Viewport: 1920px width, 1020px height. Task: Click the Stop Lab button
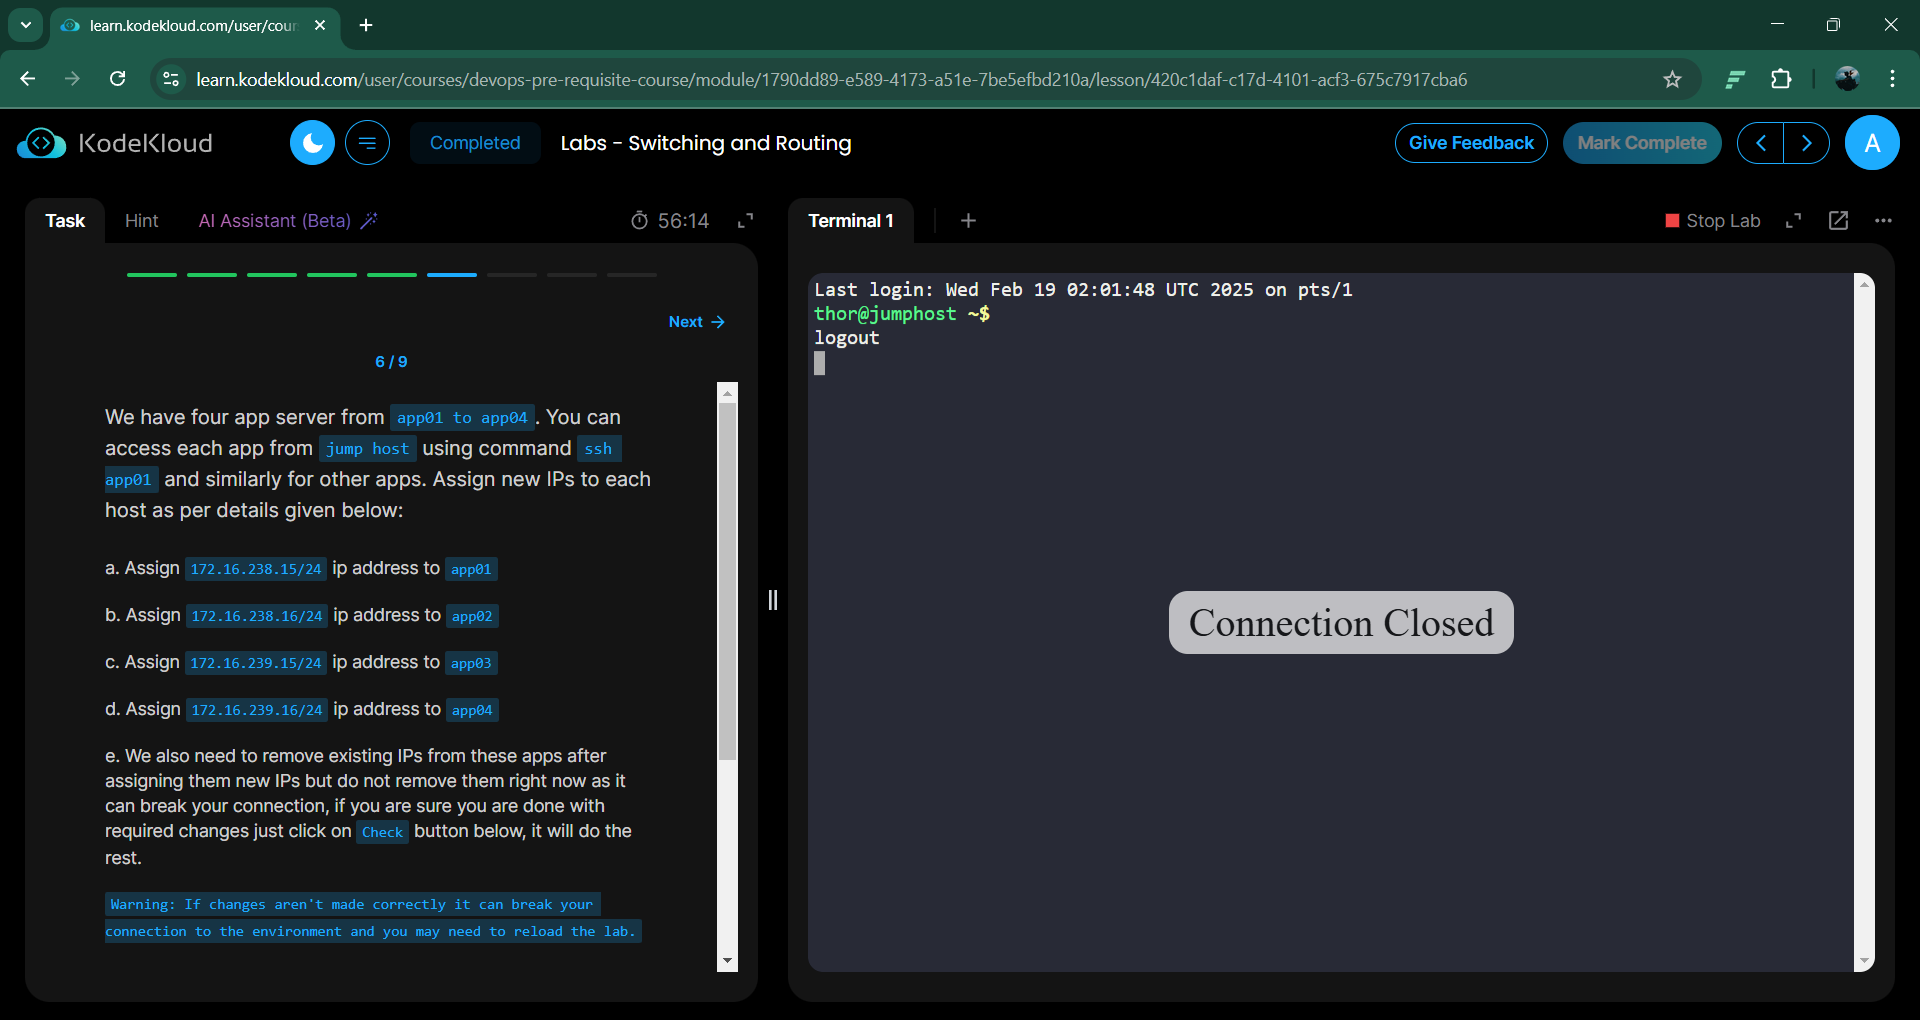tap(1712, 221)
